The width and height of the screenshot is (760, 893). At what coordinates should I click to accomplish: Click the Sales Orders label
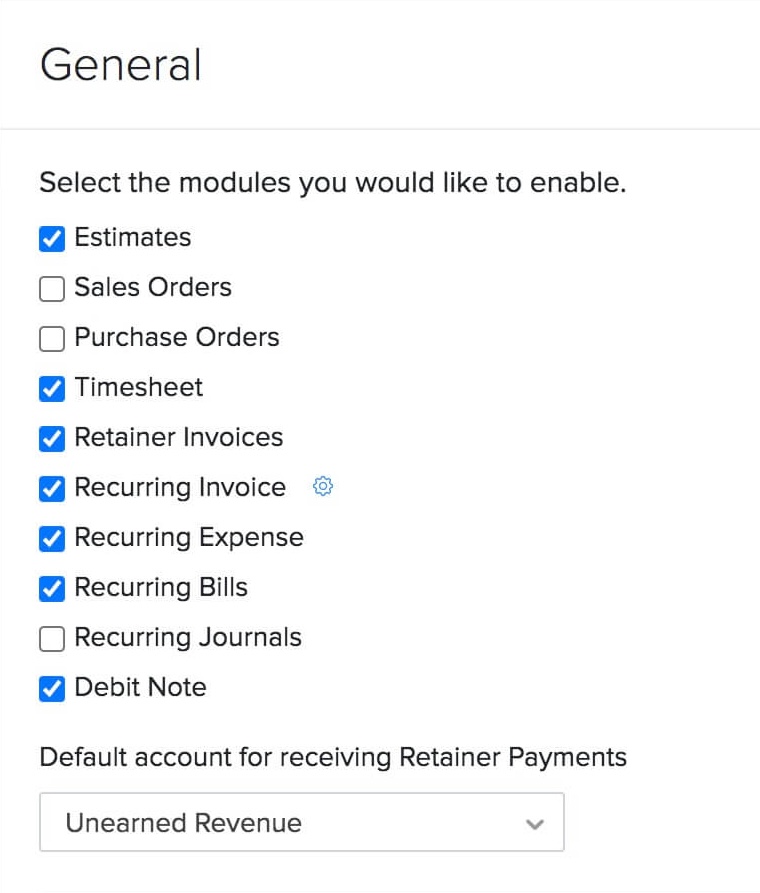click(x=152, y=288)
